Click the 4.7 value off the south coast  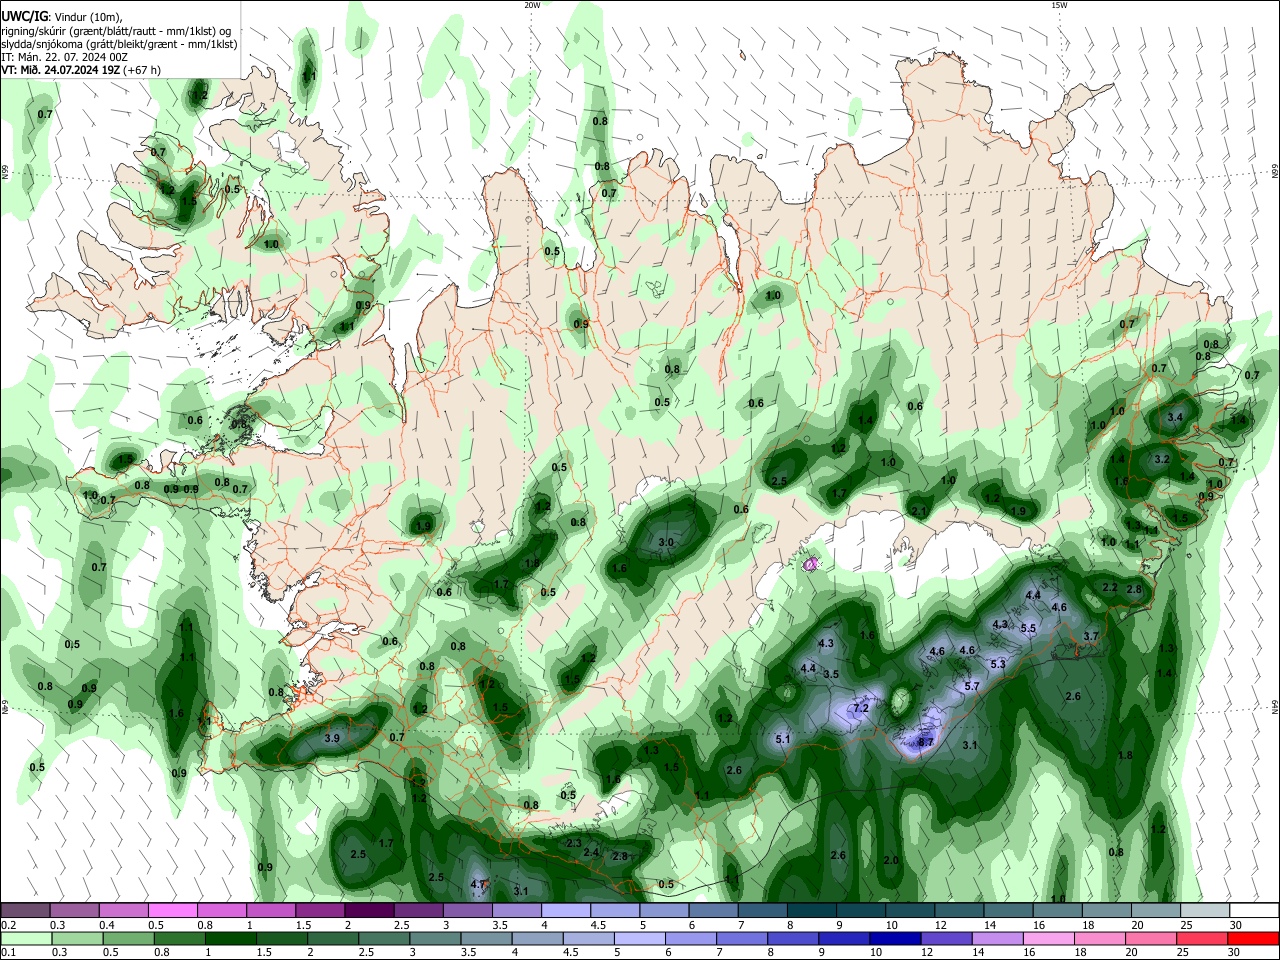tap(478, 884)
